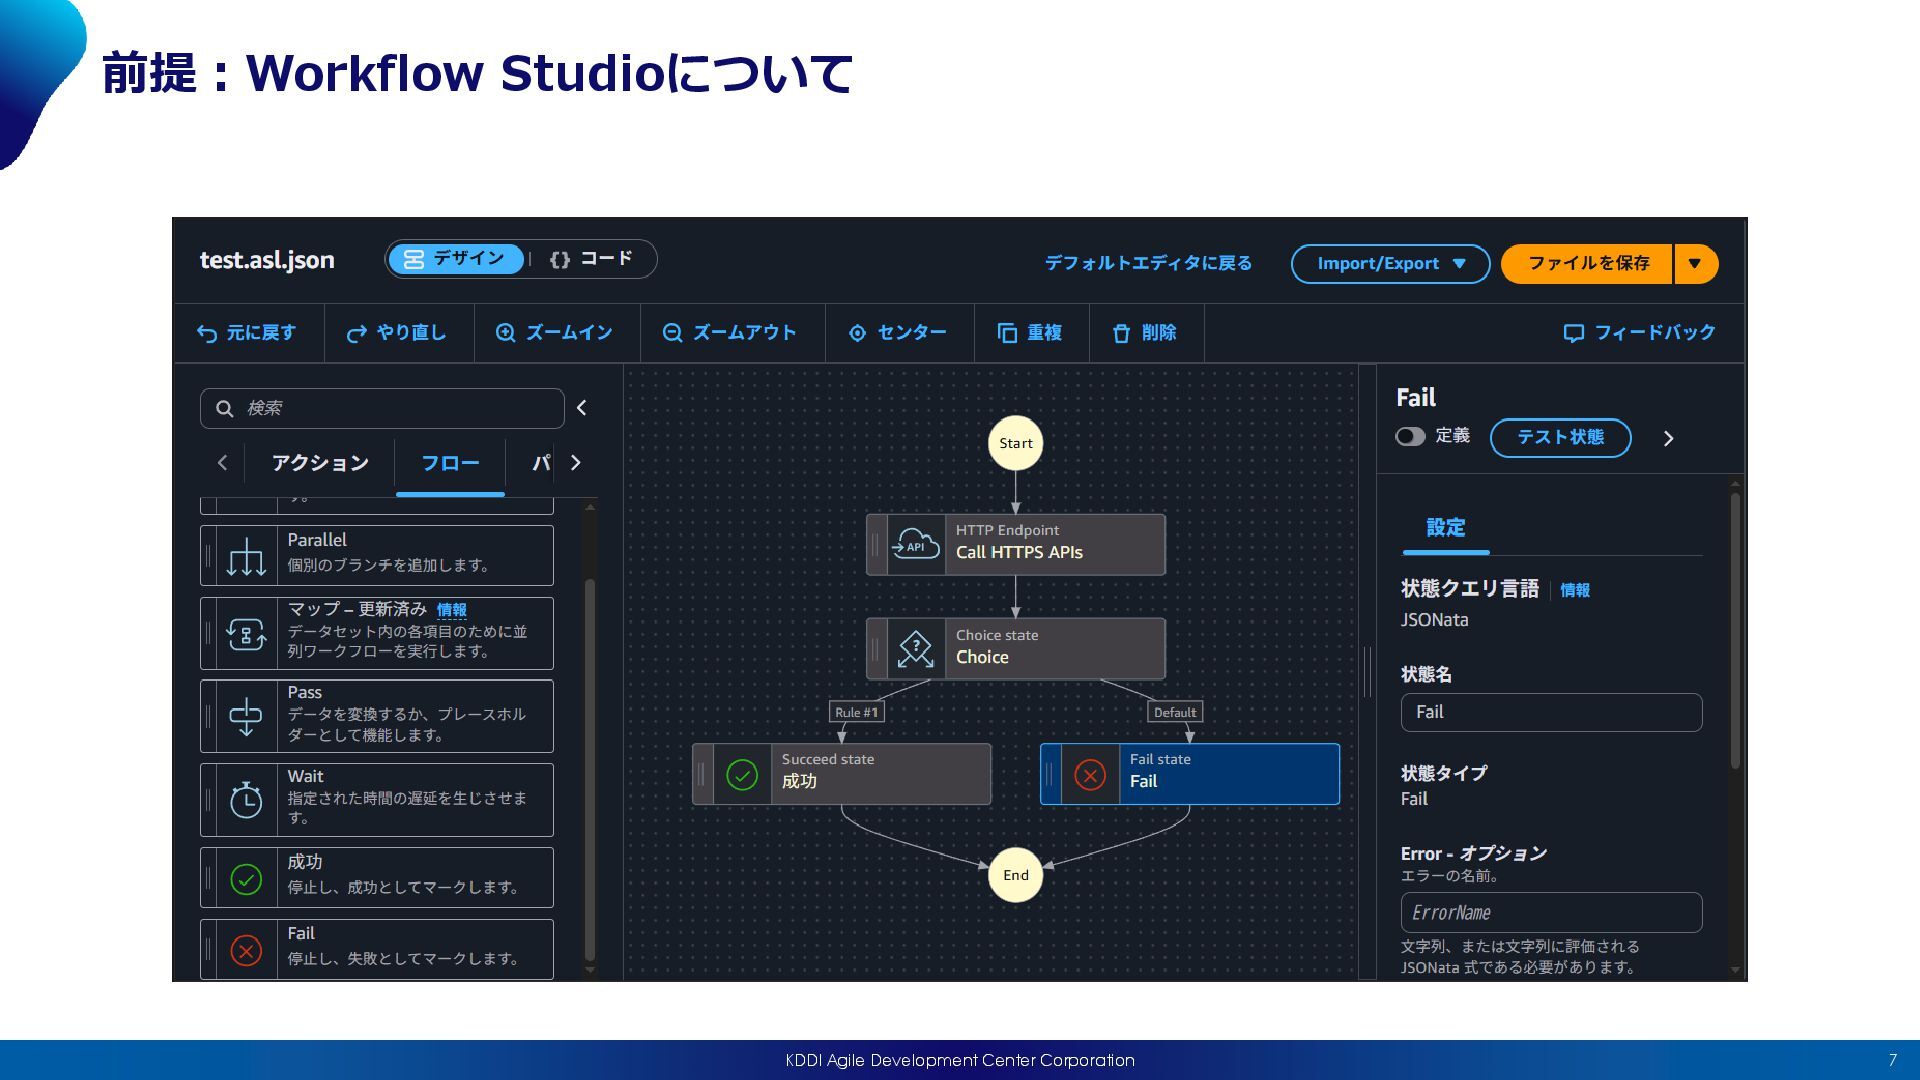The height and width of the screenshot is (1080, 1920).
Task: Open the アクション tab
Action: (x=320, y=463)
